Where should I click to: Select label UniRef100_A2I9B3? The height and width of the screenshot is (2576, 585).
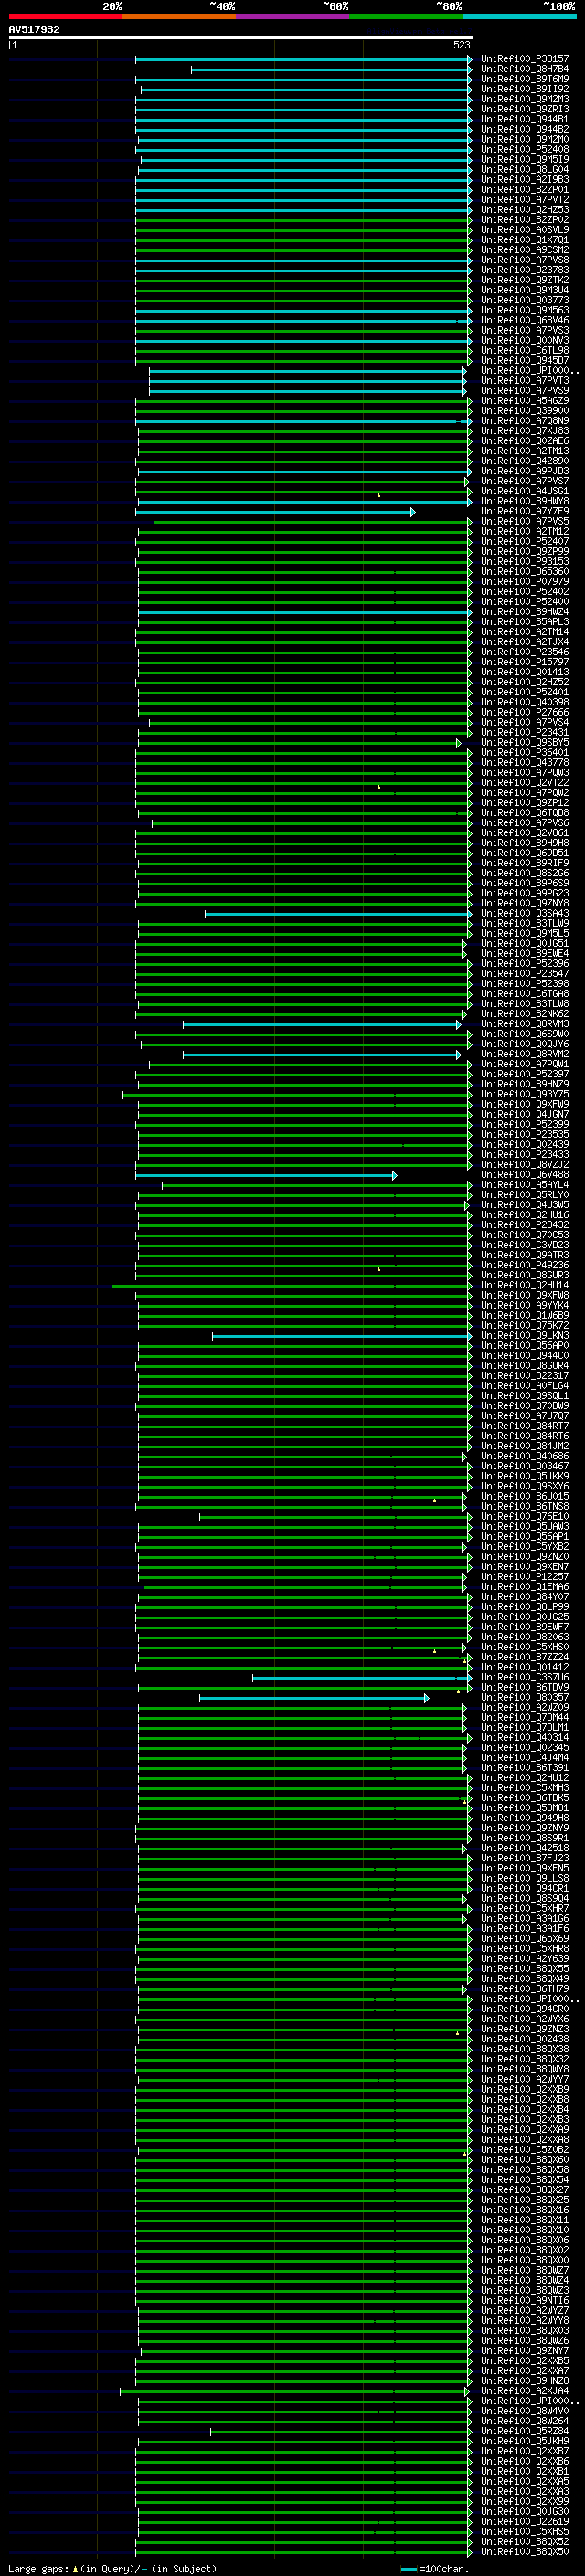coord(524,179)
